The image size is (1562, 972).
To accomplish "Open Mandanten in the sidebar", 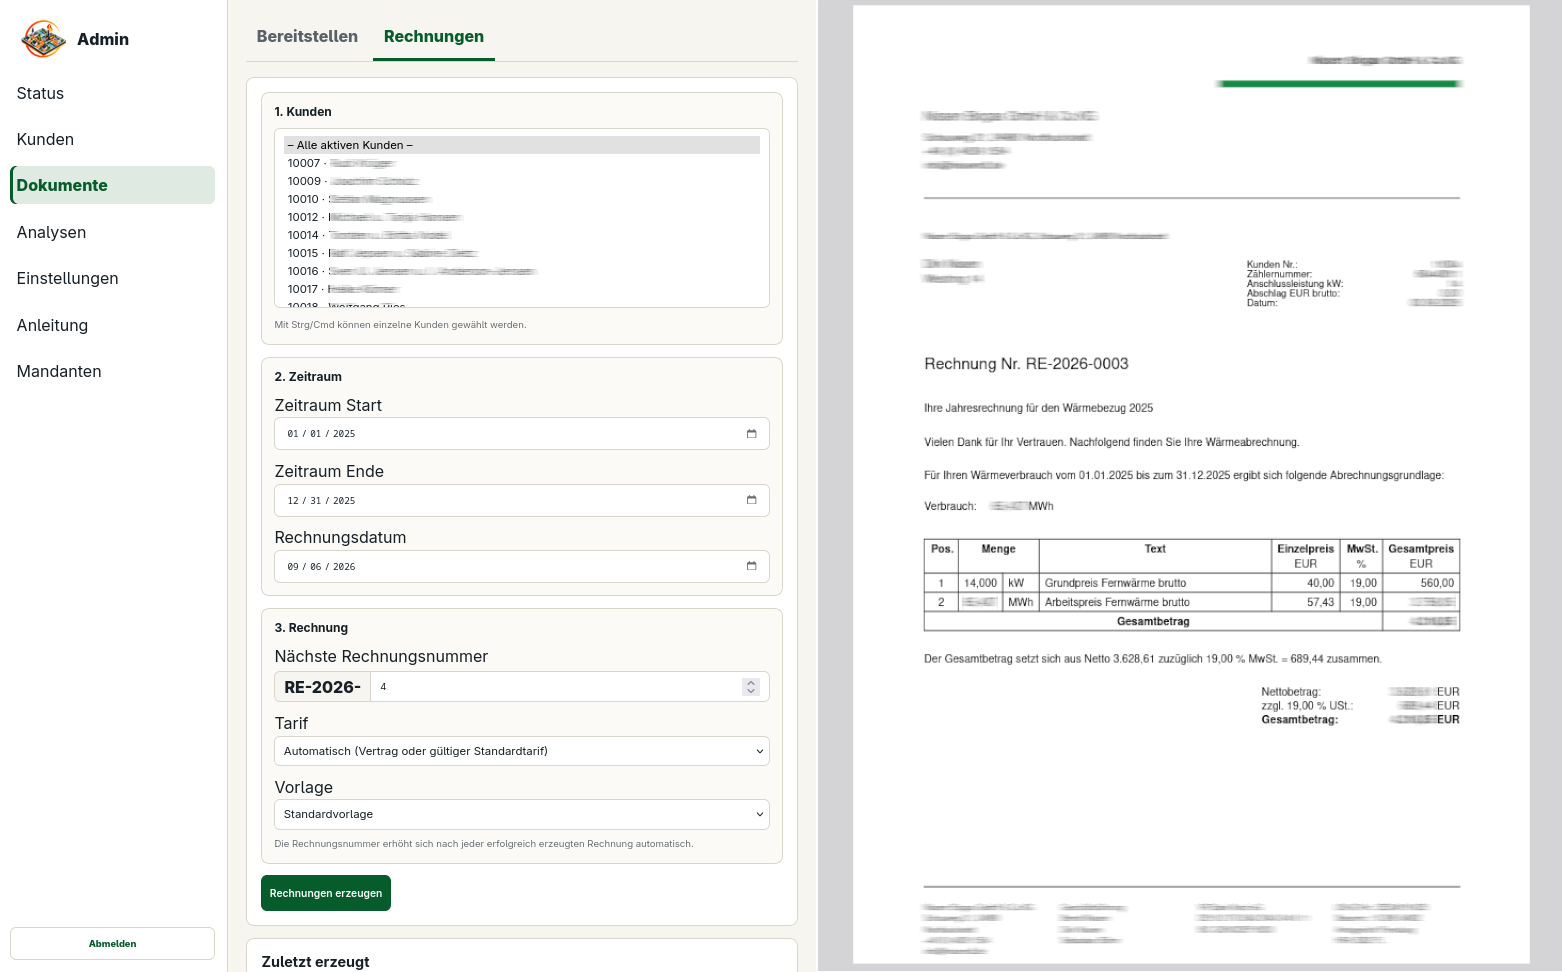I will click(112, 371).
